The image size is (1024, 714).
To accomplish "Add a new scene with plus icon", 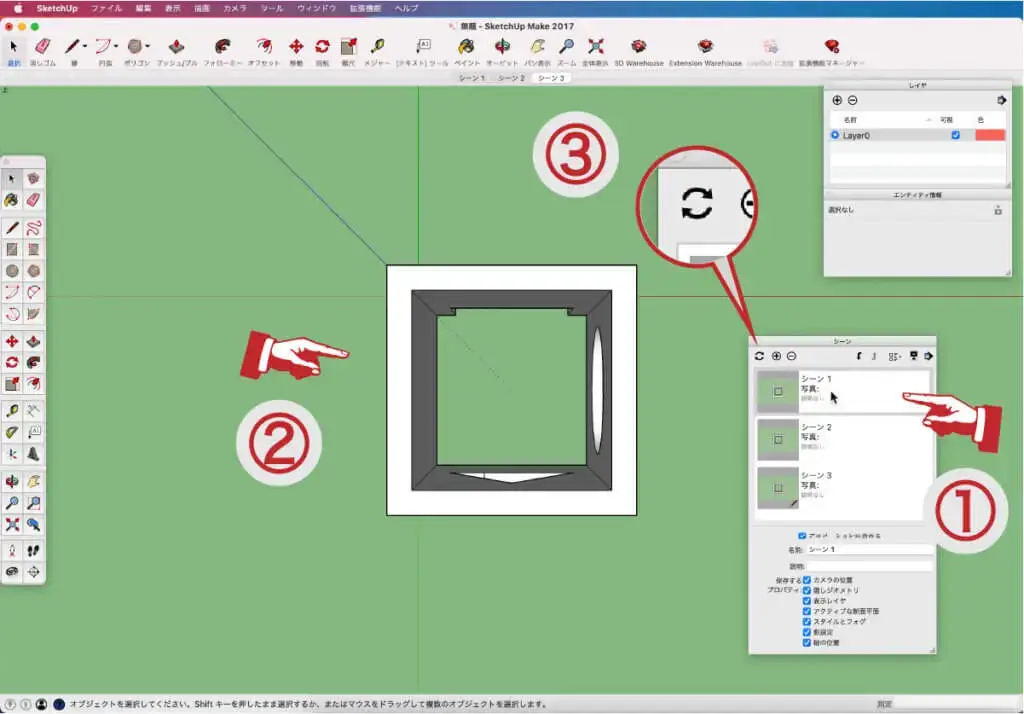I will [776, 356].
